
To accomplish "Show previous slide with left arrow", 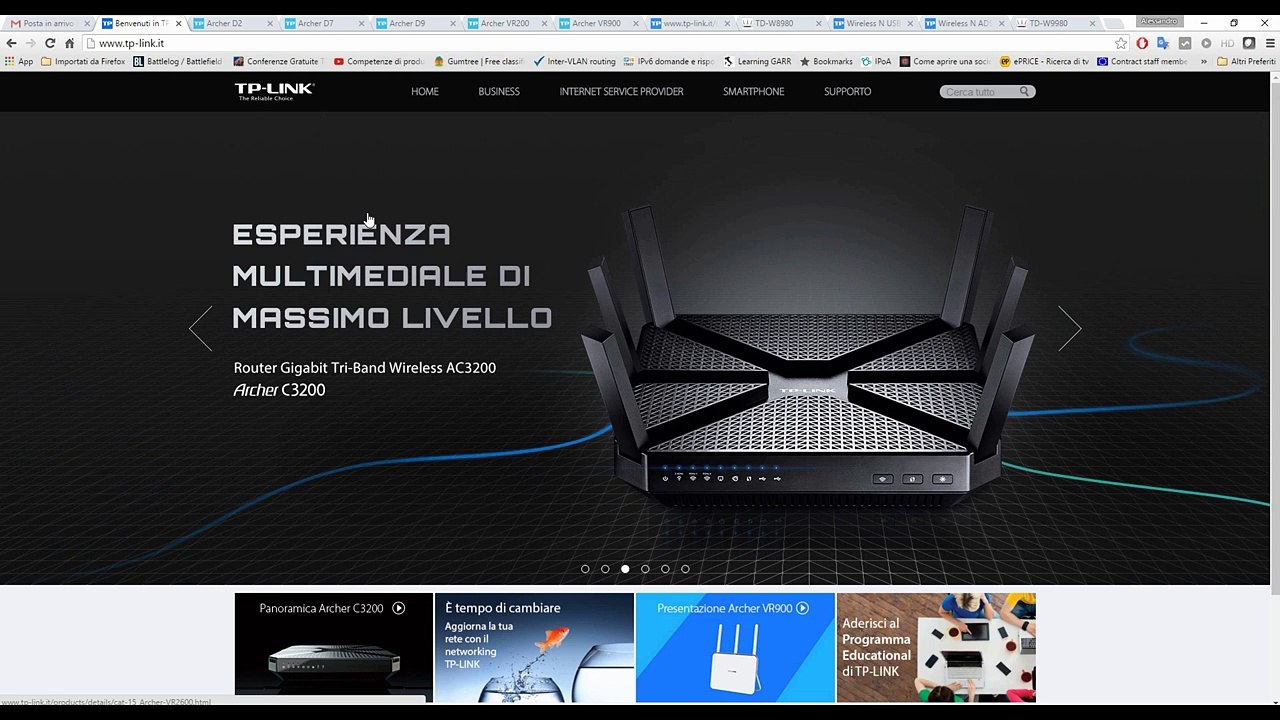I will coord(201,327).
